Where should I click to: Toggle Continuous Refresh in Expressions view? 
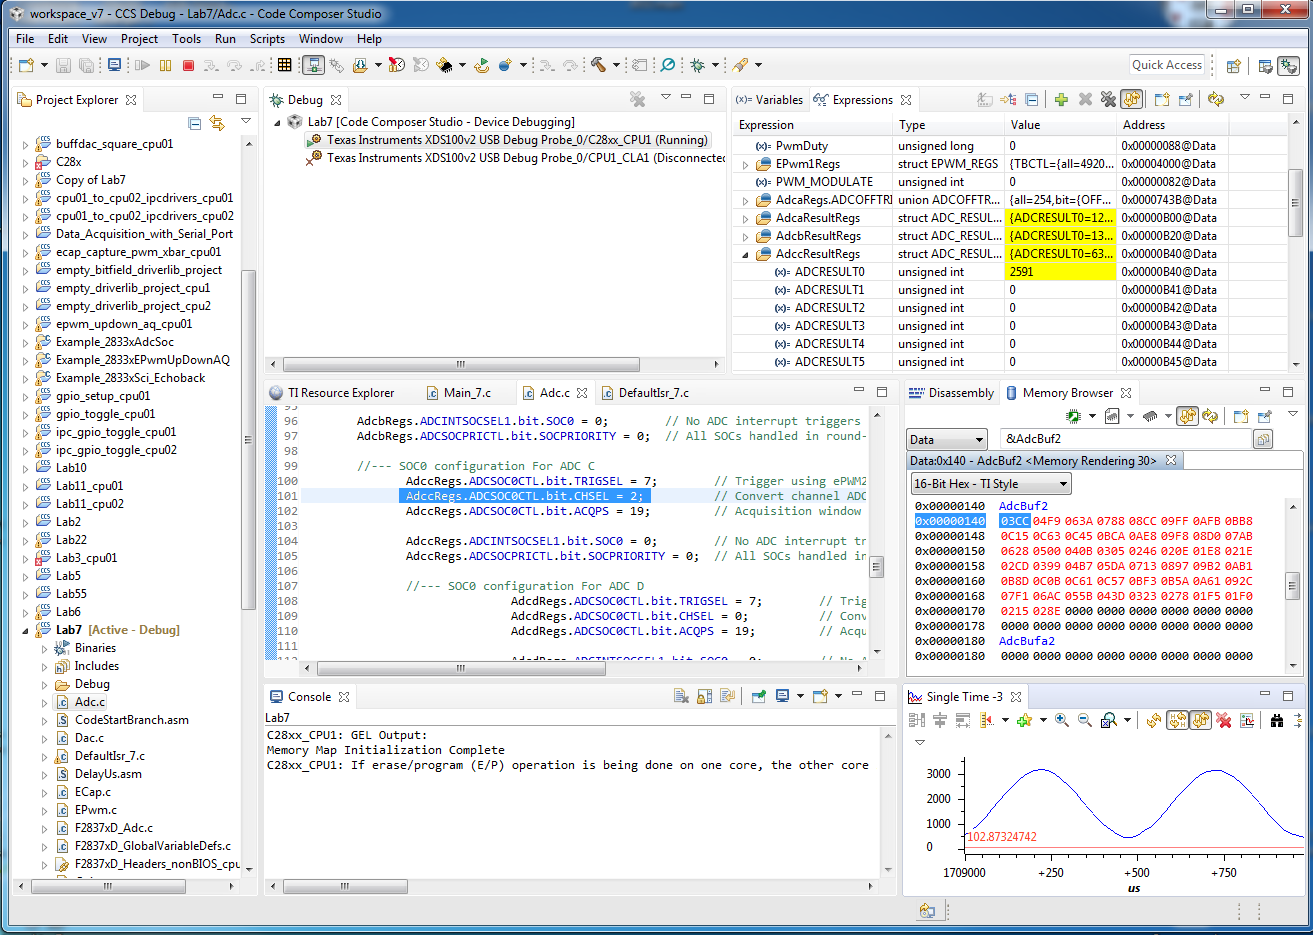point(1132,100)
